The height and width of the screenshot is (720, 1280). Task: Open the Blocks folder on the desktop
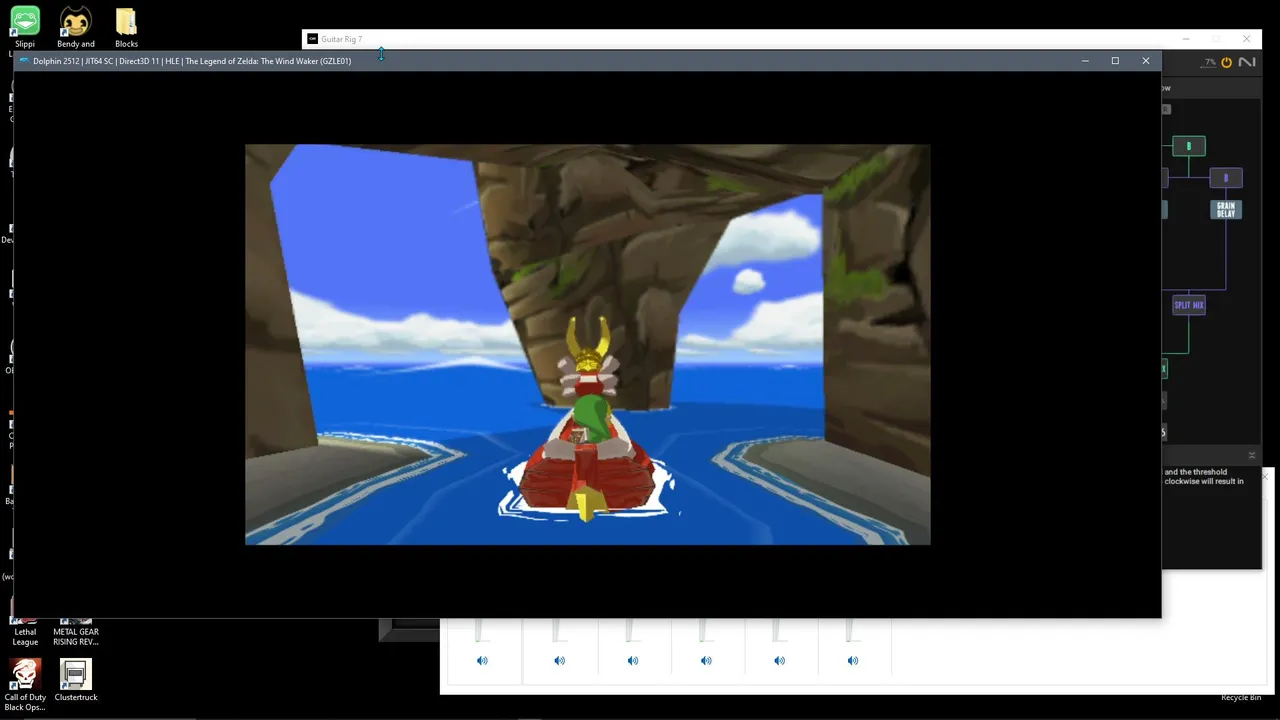[x=126, y=27]
